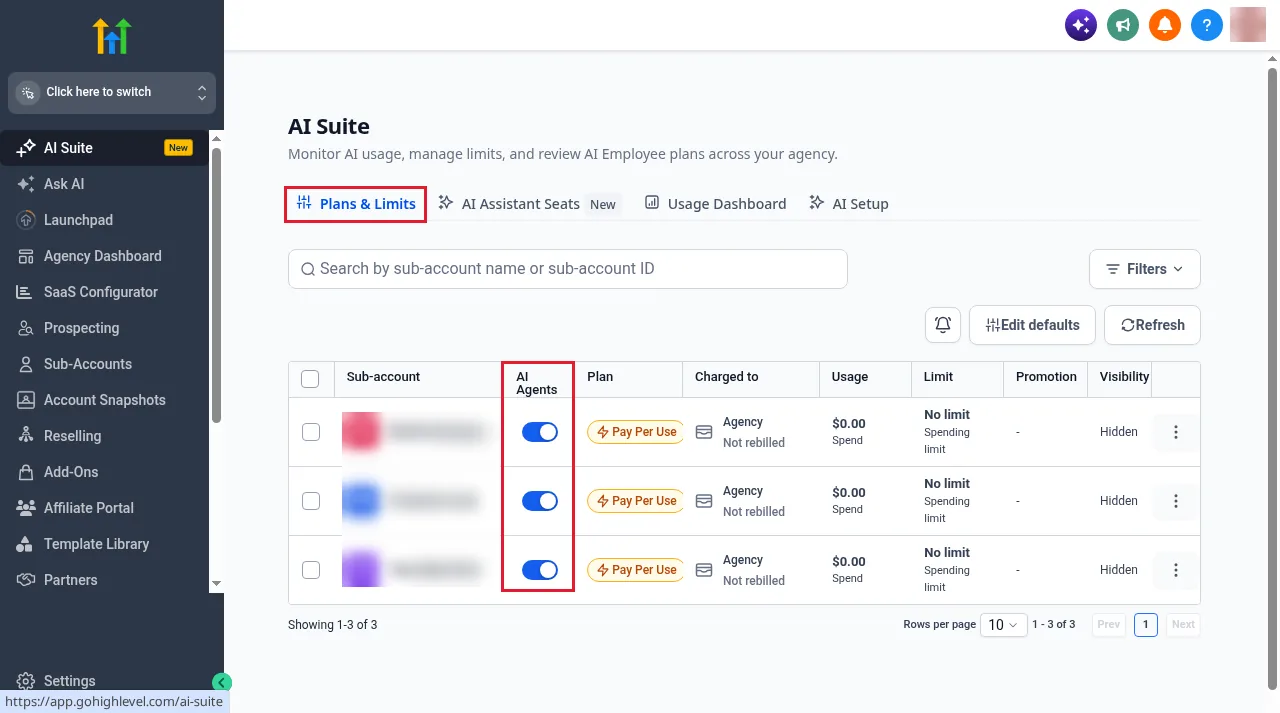Check the first sub-account row checkbox
This screenshot has width=1280, height=713.
310,432
